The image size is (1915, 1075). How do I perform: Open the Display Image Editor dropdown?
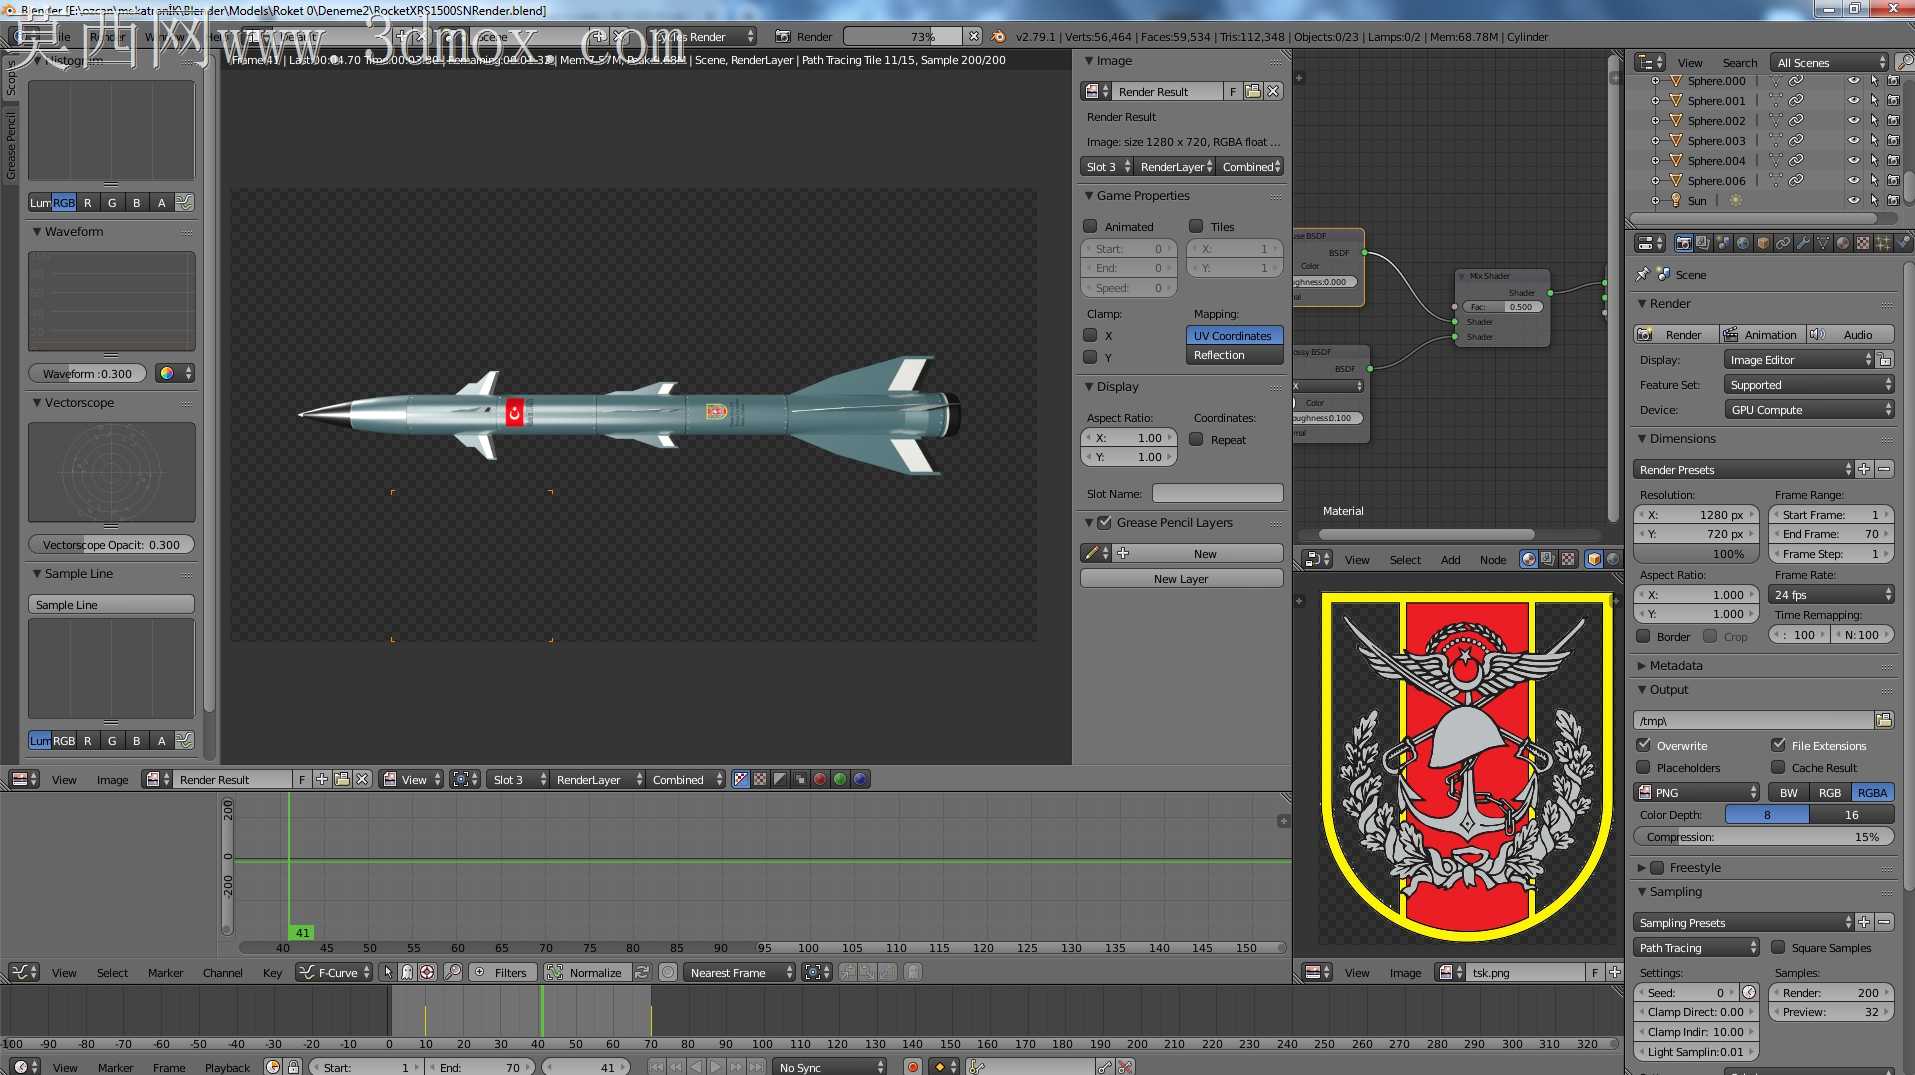1799,360
